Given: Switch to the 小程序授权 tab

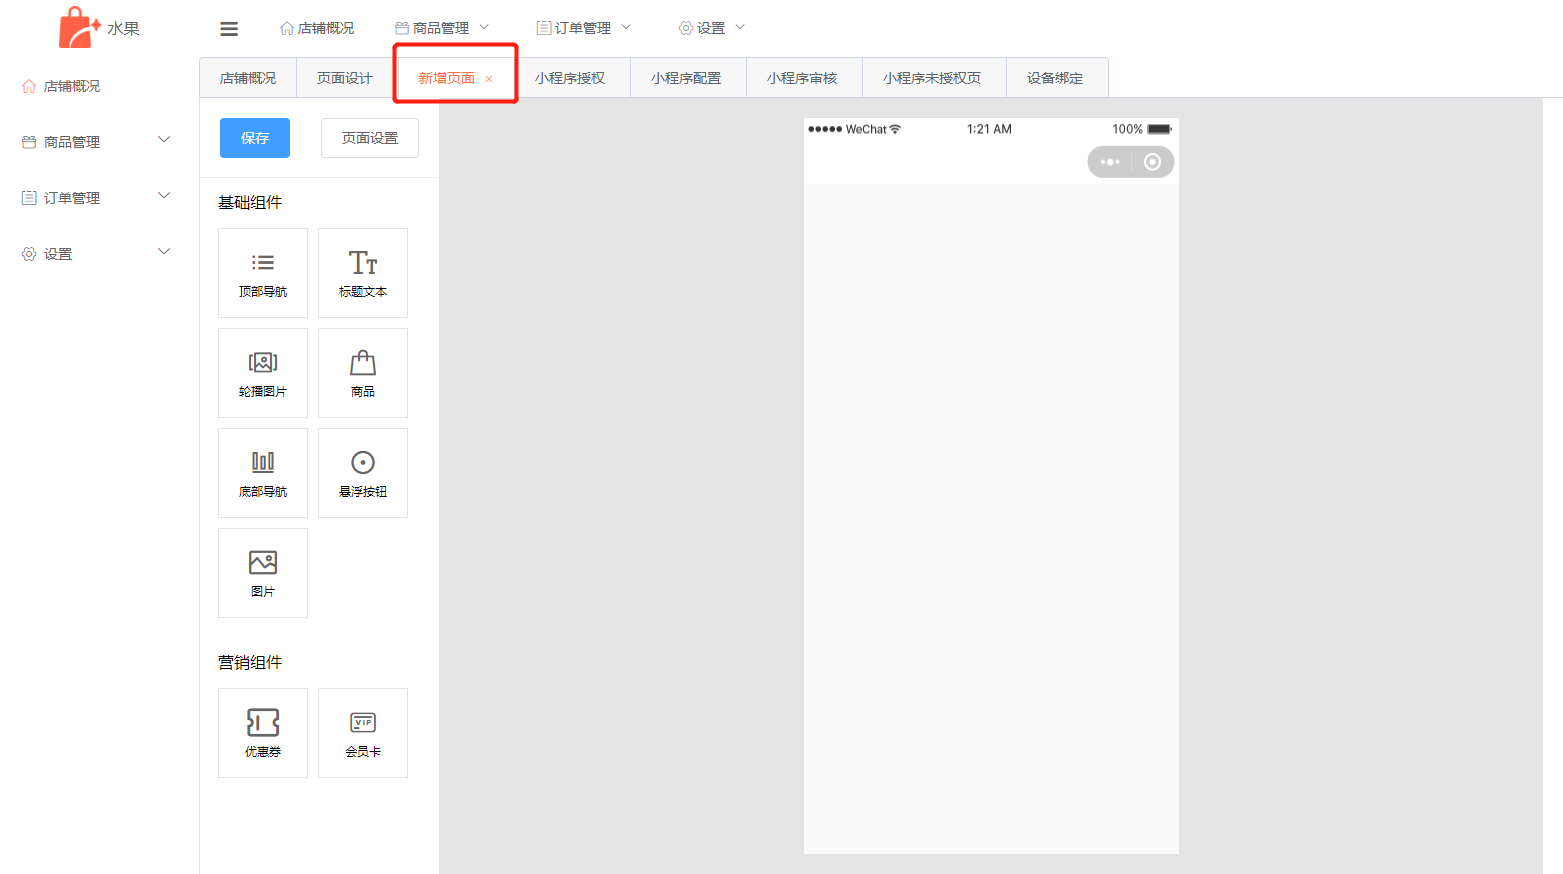Looking at the screenshot, I should 570,78.
